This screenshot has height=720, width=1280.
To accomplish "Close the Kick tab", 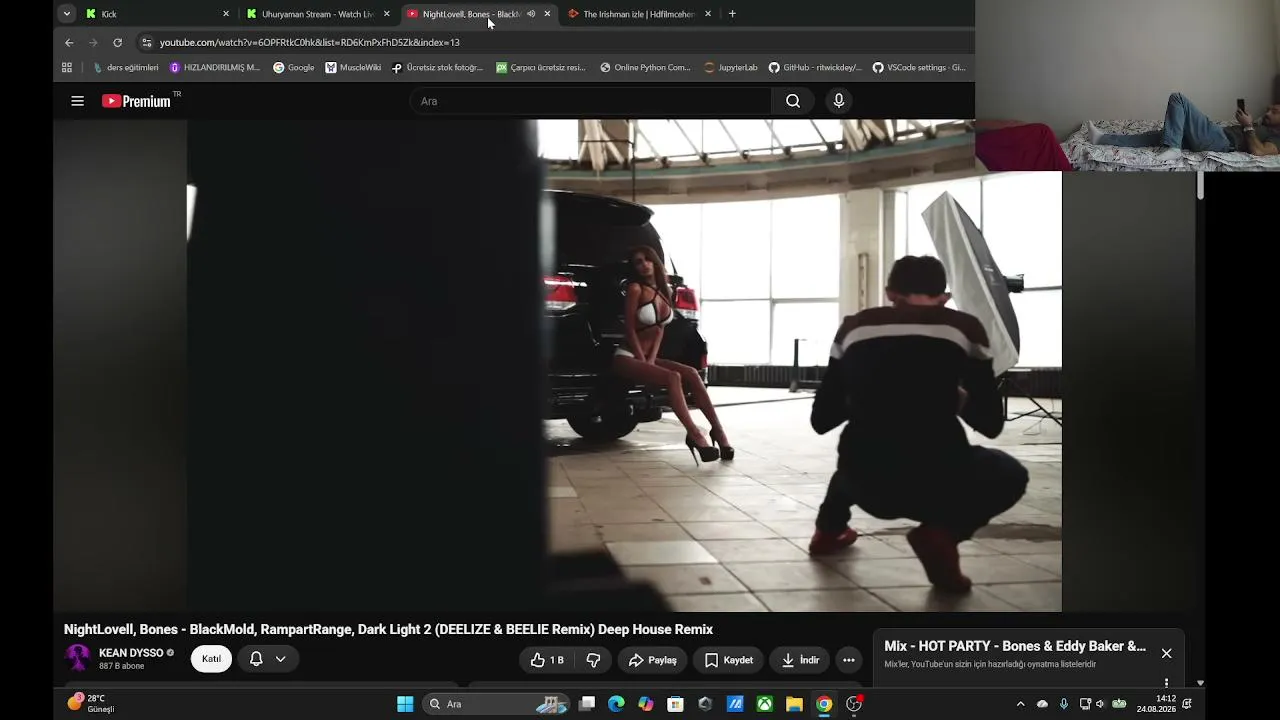I will pyautogui.click(x=226, y=14).
